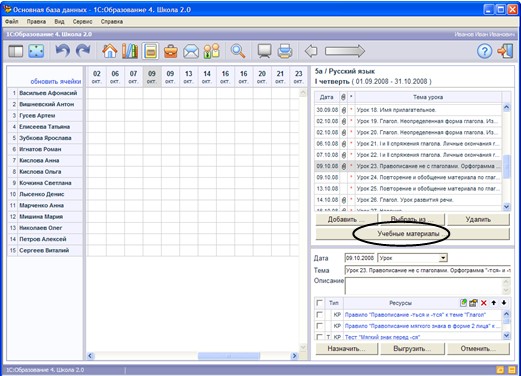
Task: Check the 'Правописание -ться и -тся' resource box
Action: (319, 314)
